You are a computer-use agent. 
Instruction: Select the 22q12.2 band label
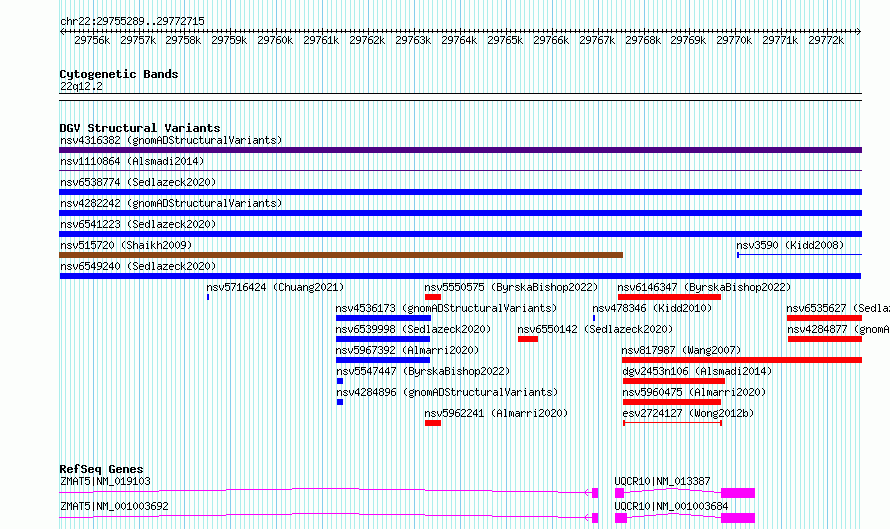coord(81,86)
